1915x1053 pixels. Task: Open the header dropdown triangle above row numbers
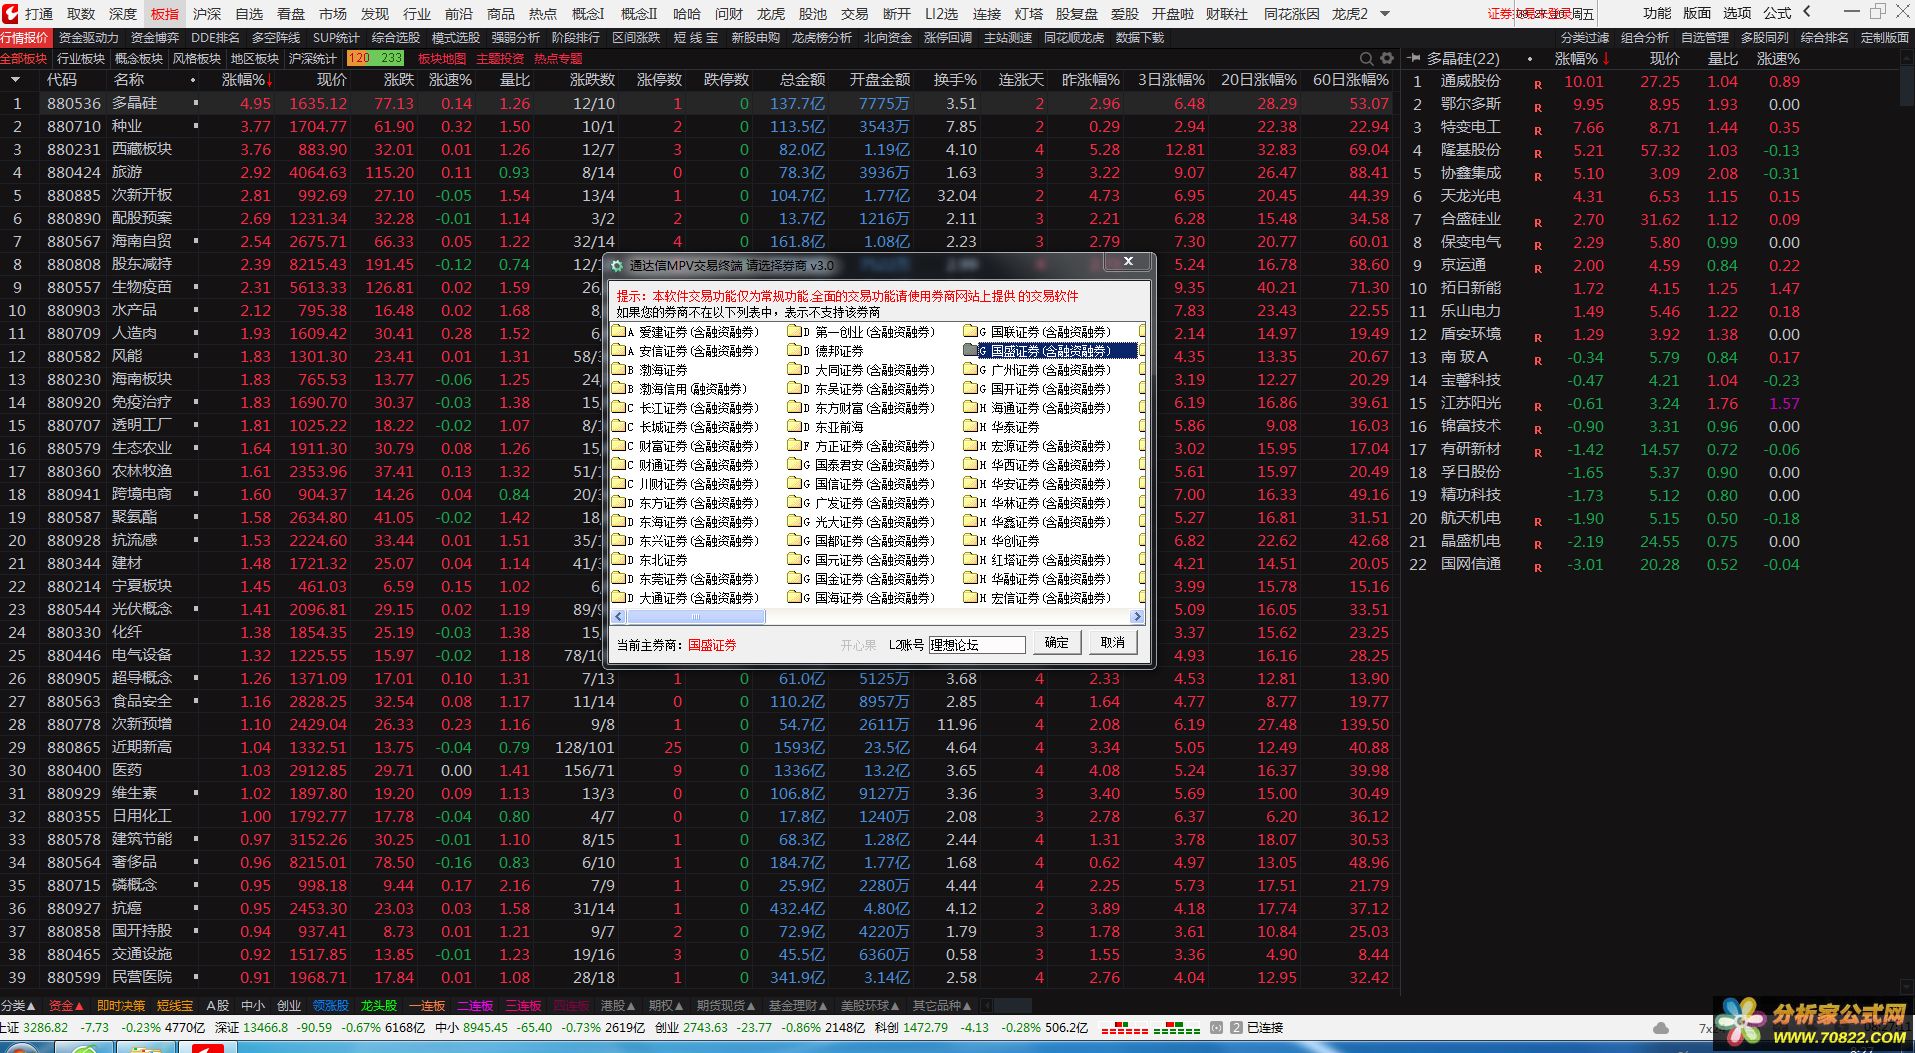point(15,79)
